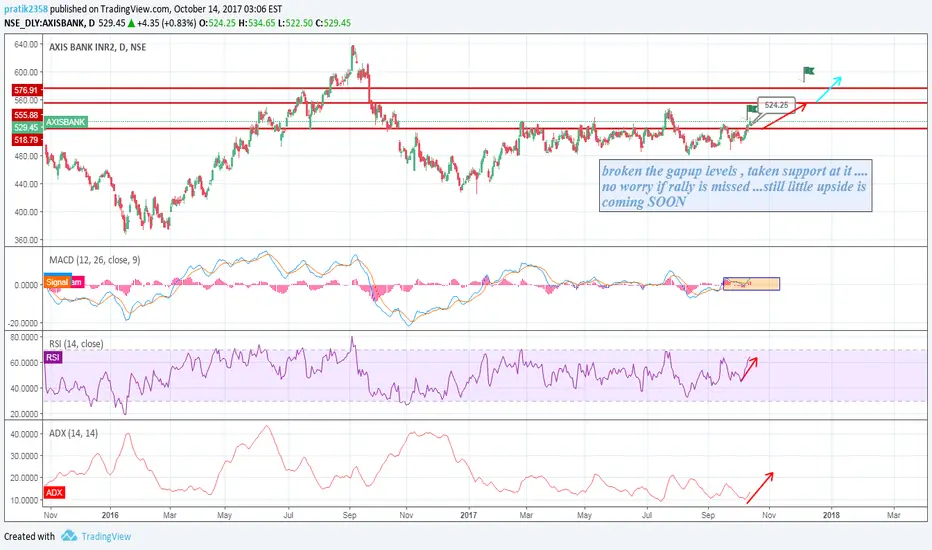Click the NSE_DLY:AXISBANK, D symbol text
The width and height of the screenshot is (932, 550).
(x=49, y=23)
